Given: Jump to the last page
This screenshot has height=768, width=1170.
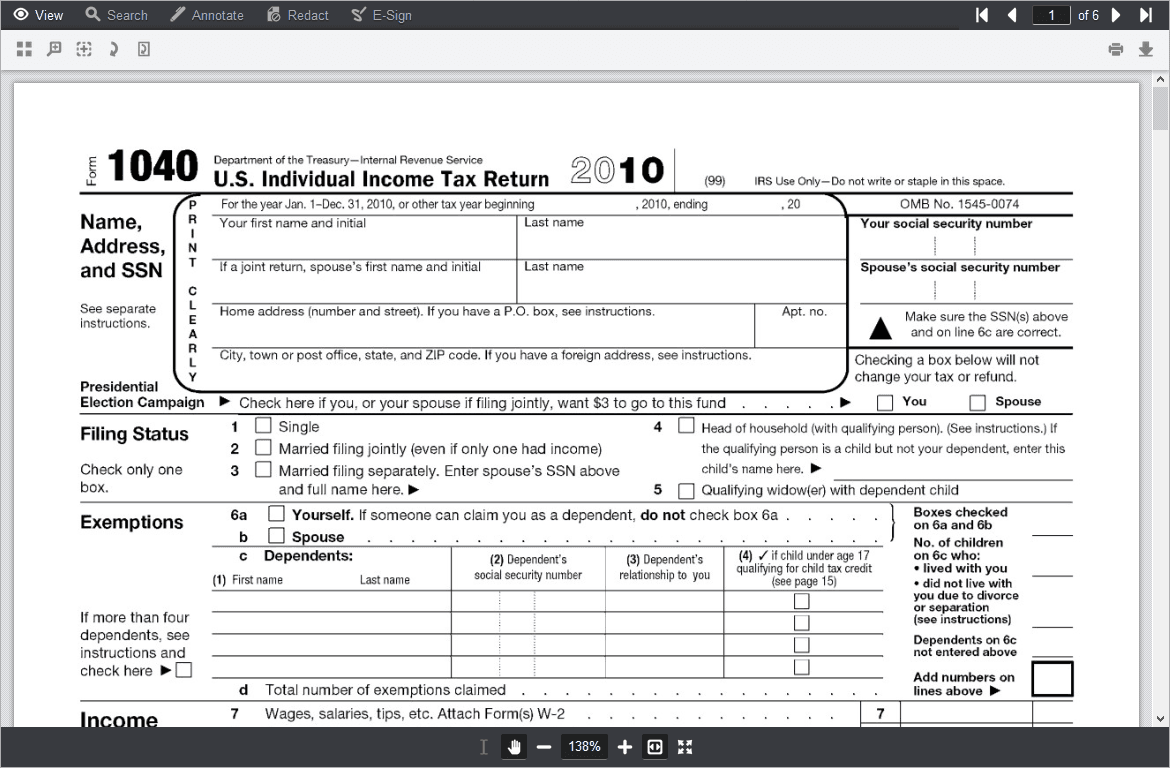Looking at the screenshot, I should click(1146, 15).
